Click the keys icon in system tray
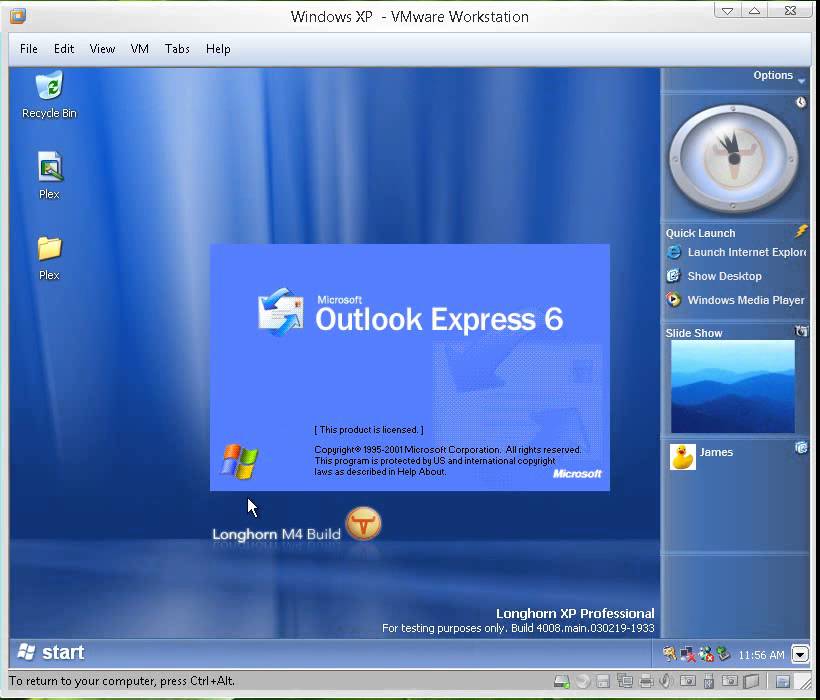The width and height of the screenshot is (820, 700). pyautogui.click(x=670, y=653)
